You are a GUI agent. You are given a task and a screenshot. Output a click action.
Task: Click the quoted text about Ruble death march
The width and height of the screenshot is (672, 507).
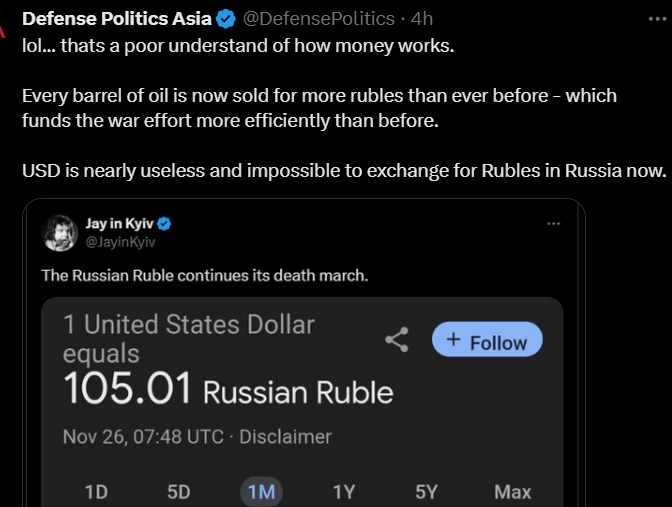tap(205, 275)
